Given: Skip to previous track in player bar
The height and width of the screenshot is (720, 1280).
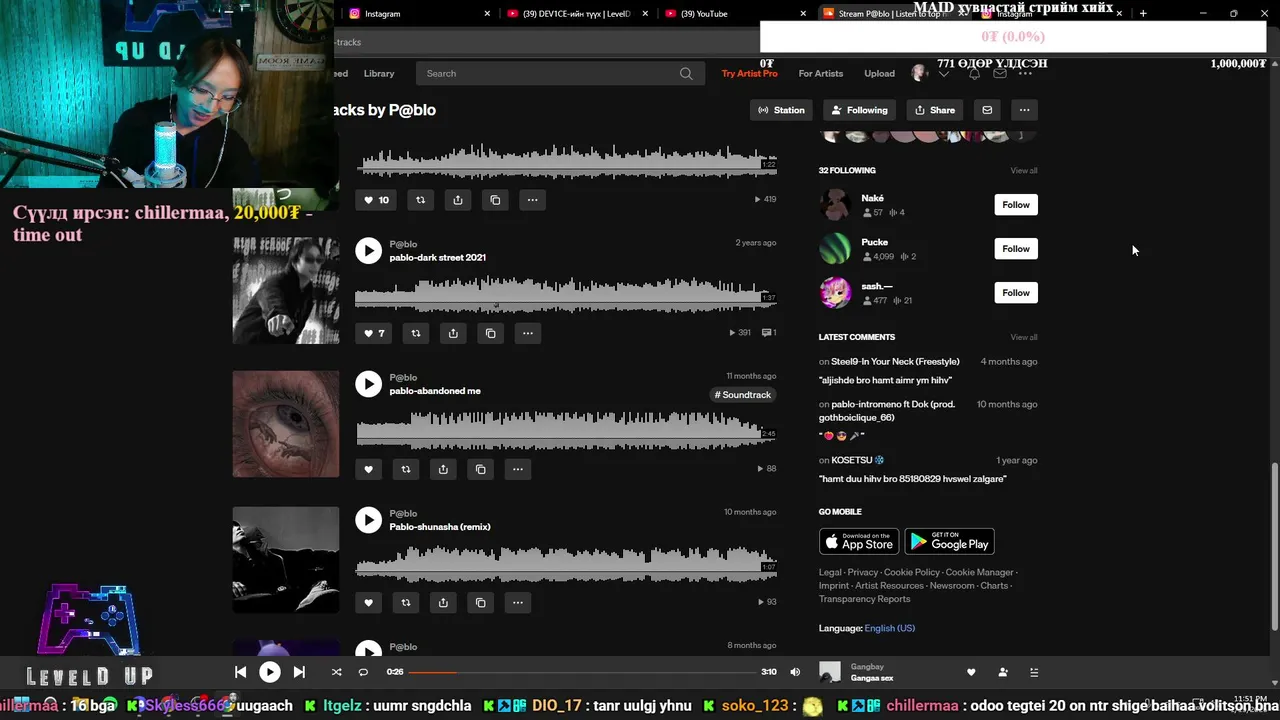Looking at the screenshot, I should (240, 672).
